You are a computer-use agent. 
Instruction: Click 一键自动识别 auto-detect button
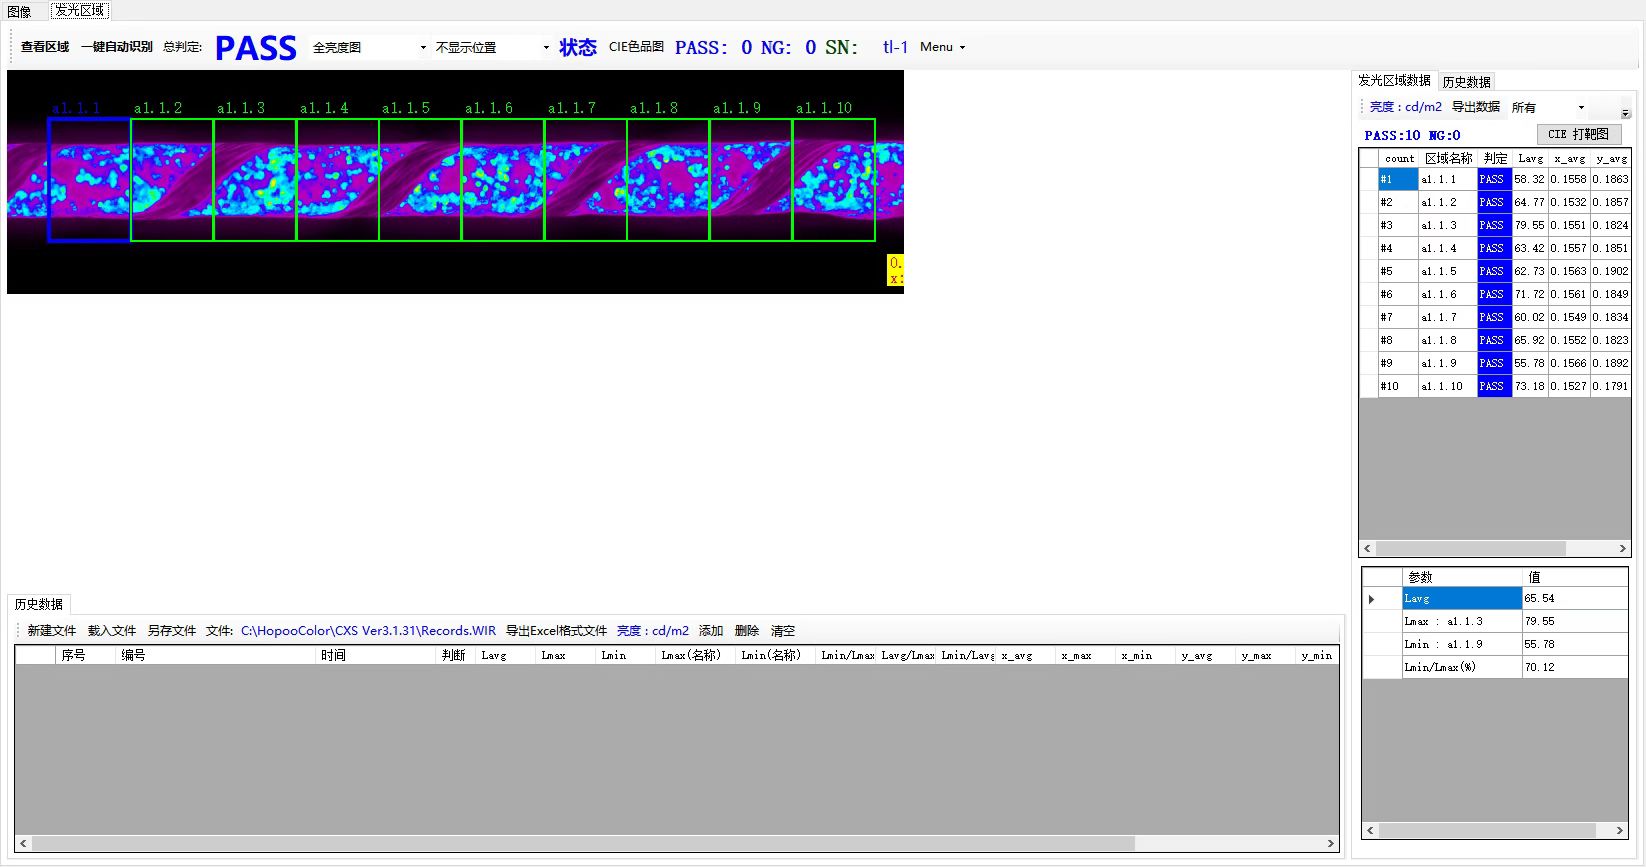117,47
